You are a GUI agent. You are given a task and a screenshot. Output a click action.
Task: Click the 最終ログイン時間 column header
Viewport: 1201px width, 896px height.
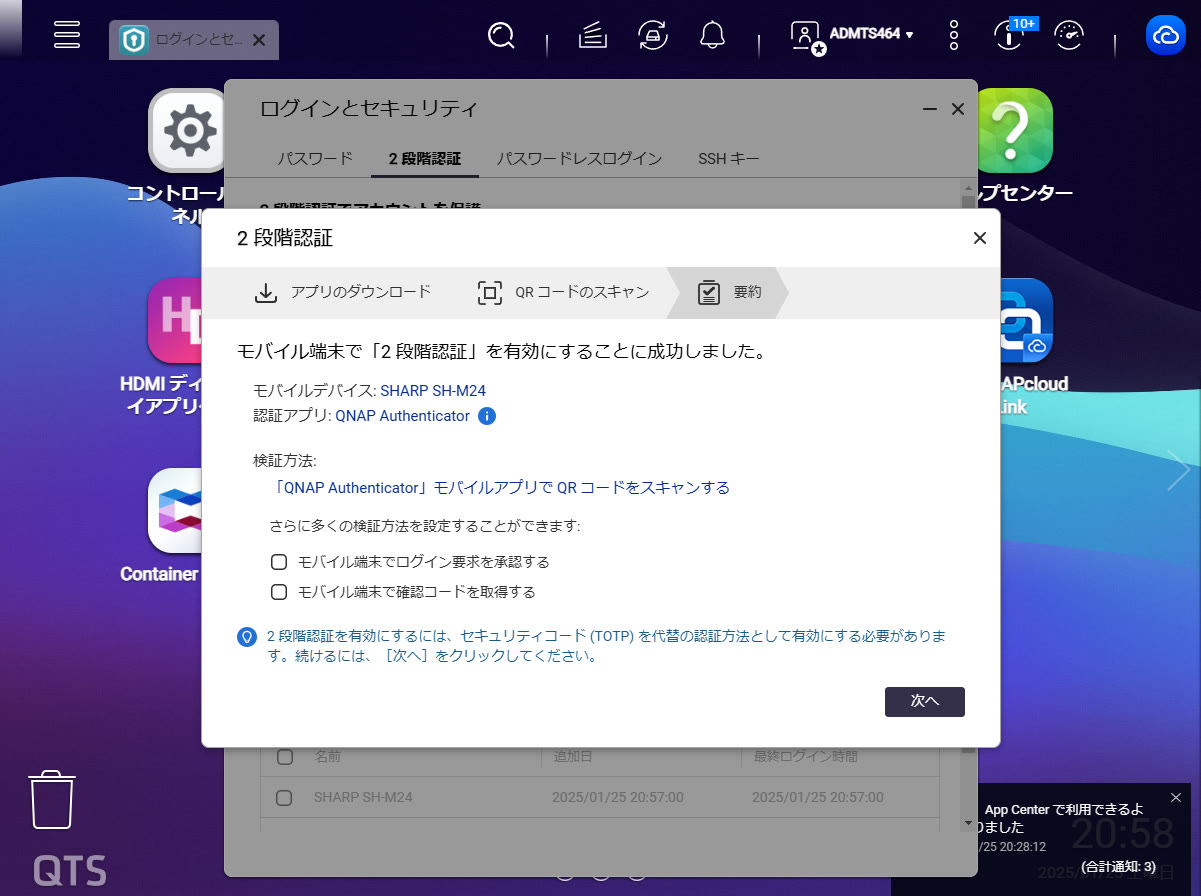click(x=806, y=756)
